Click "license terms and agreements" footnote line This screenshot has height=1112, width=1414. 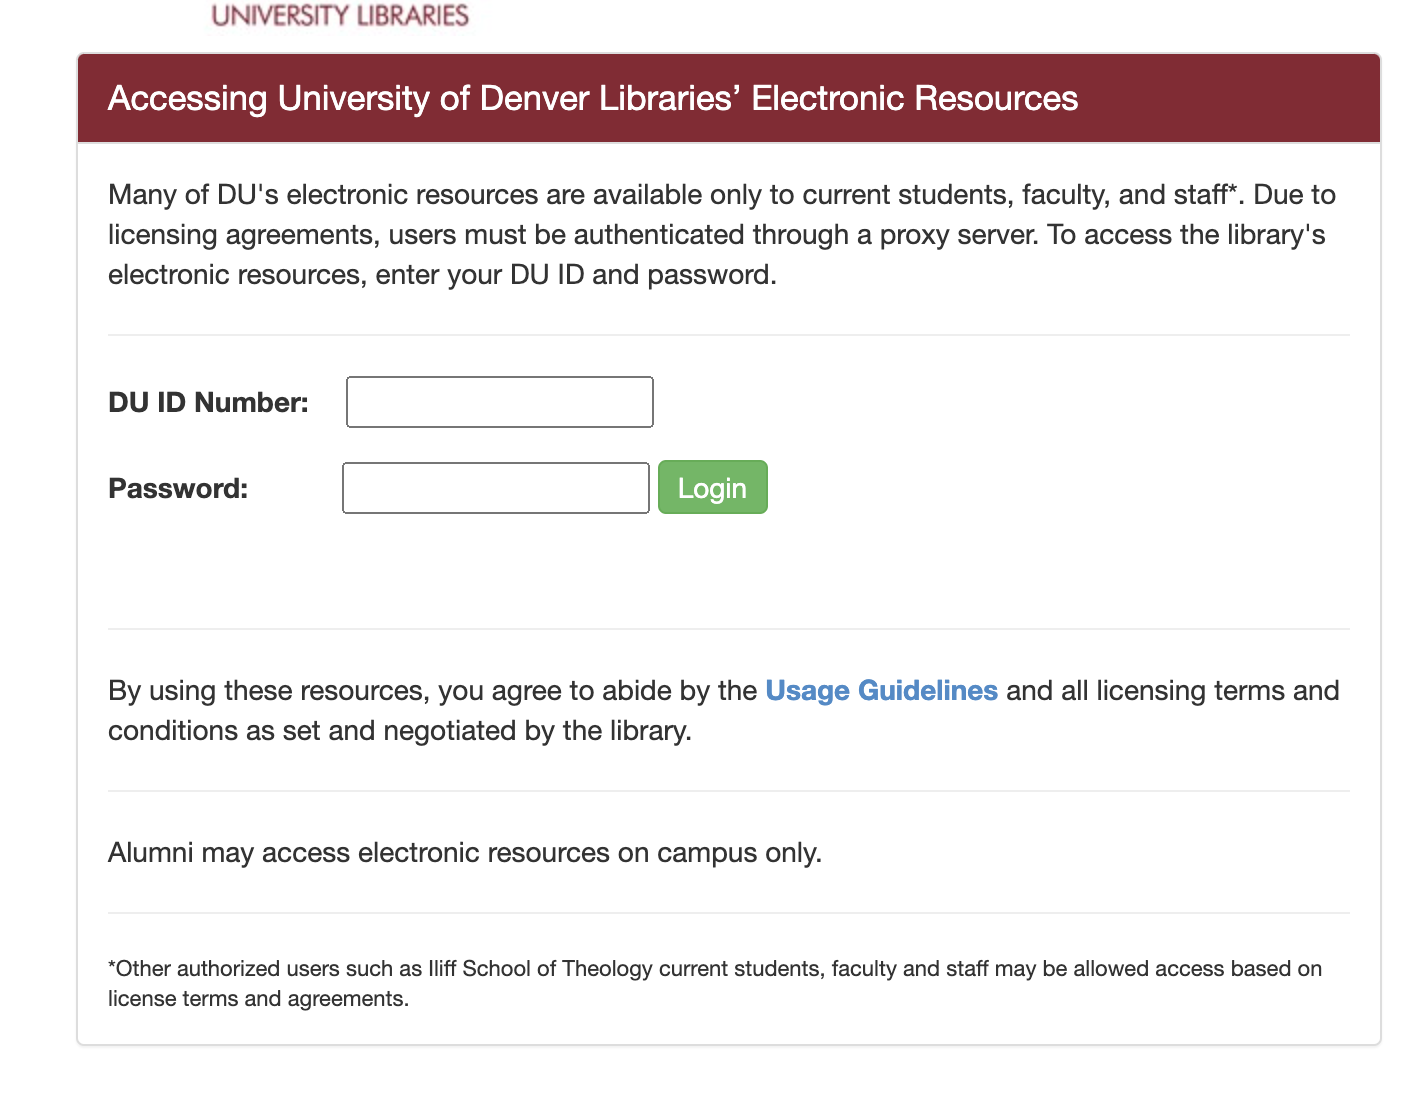click(258, 999)
